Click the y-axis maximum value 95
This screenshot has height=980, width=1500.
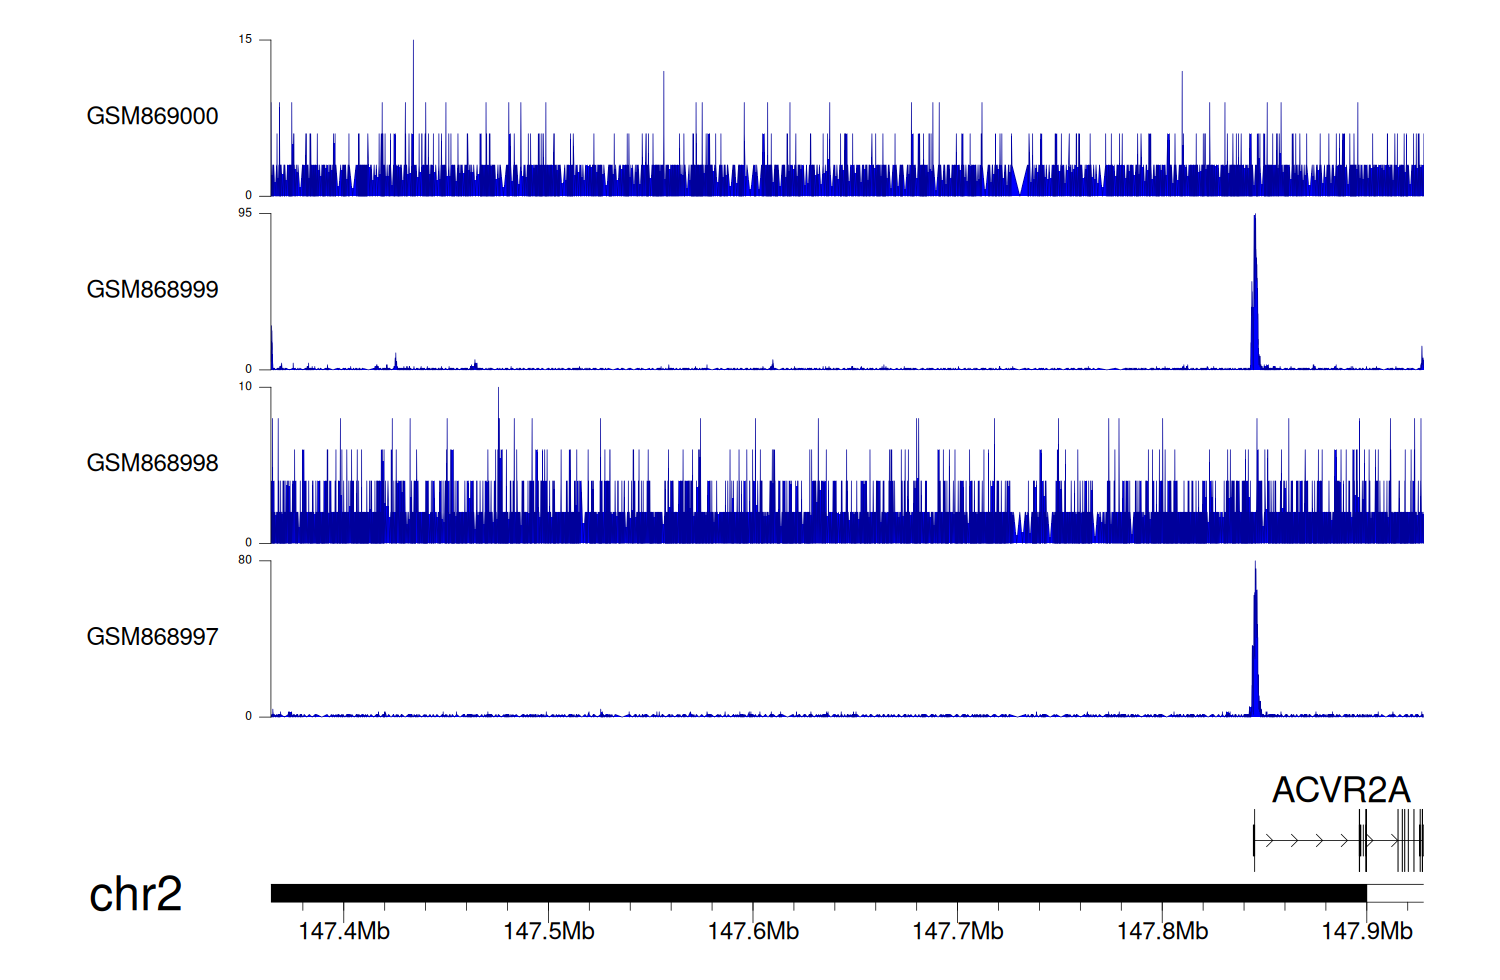245,213
